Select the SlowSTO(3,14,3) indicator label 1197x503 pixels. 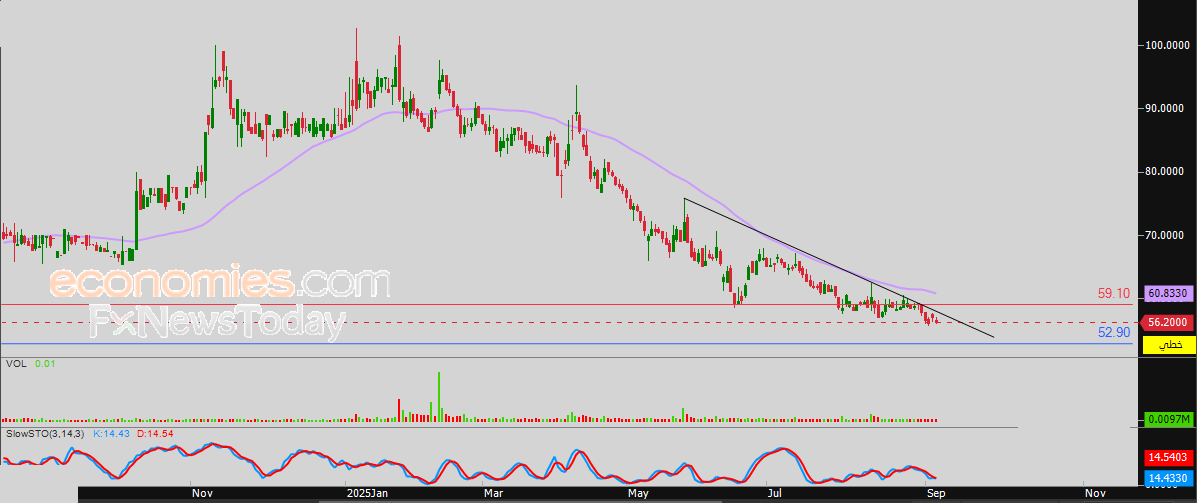click(46, 434)
